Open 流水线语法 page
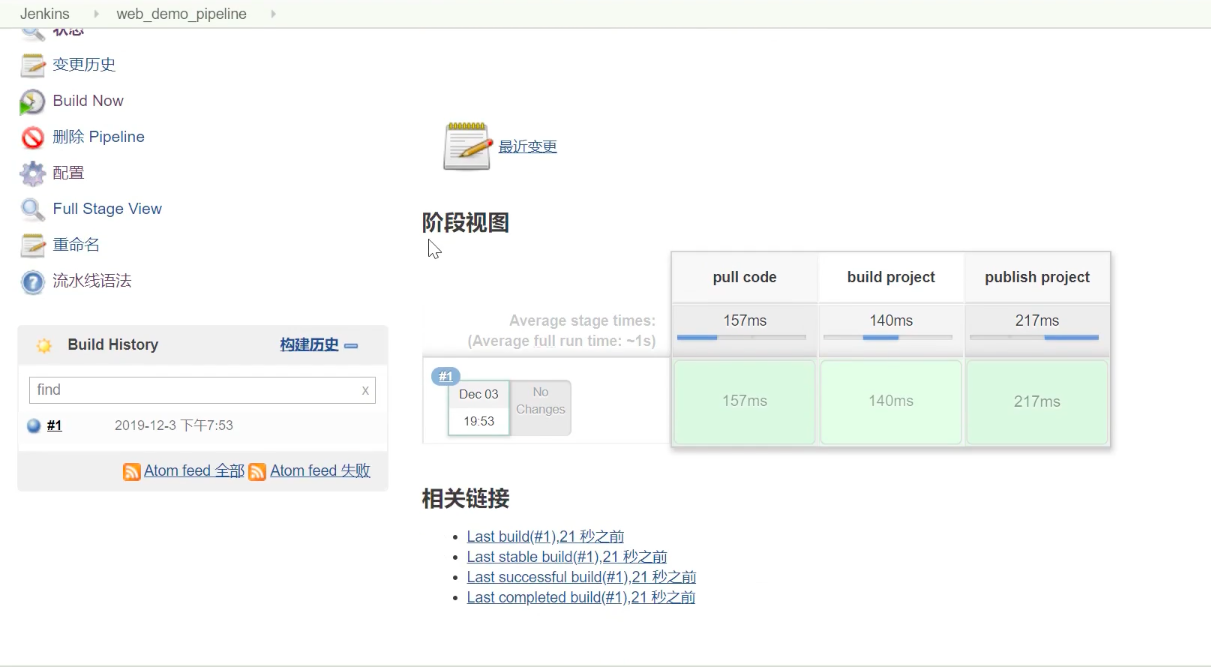This screenshot has height=667, width=1211. point(92,281)
